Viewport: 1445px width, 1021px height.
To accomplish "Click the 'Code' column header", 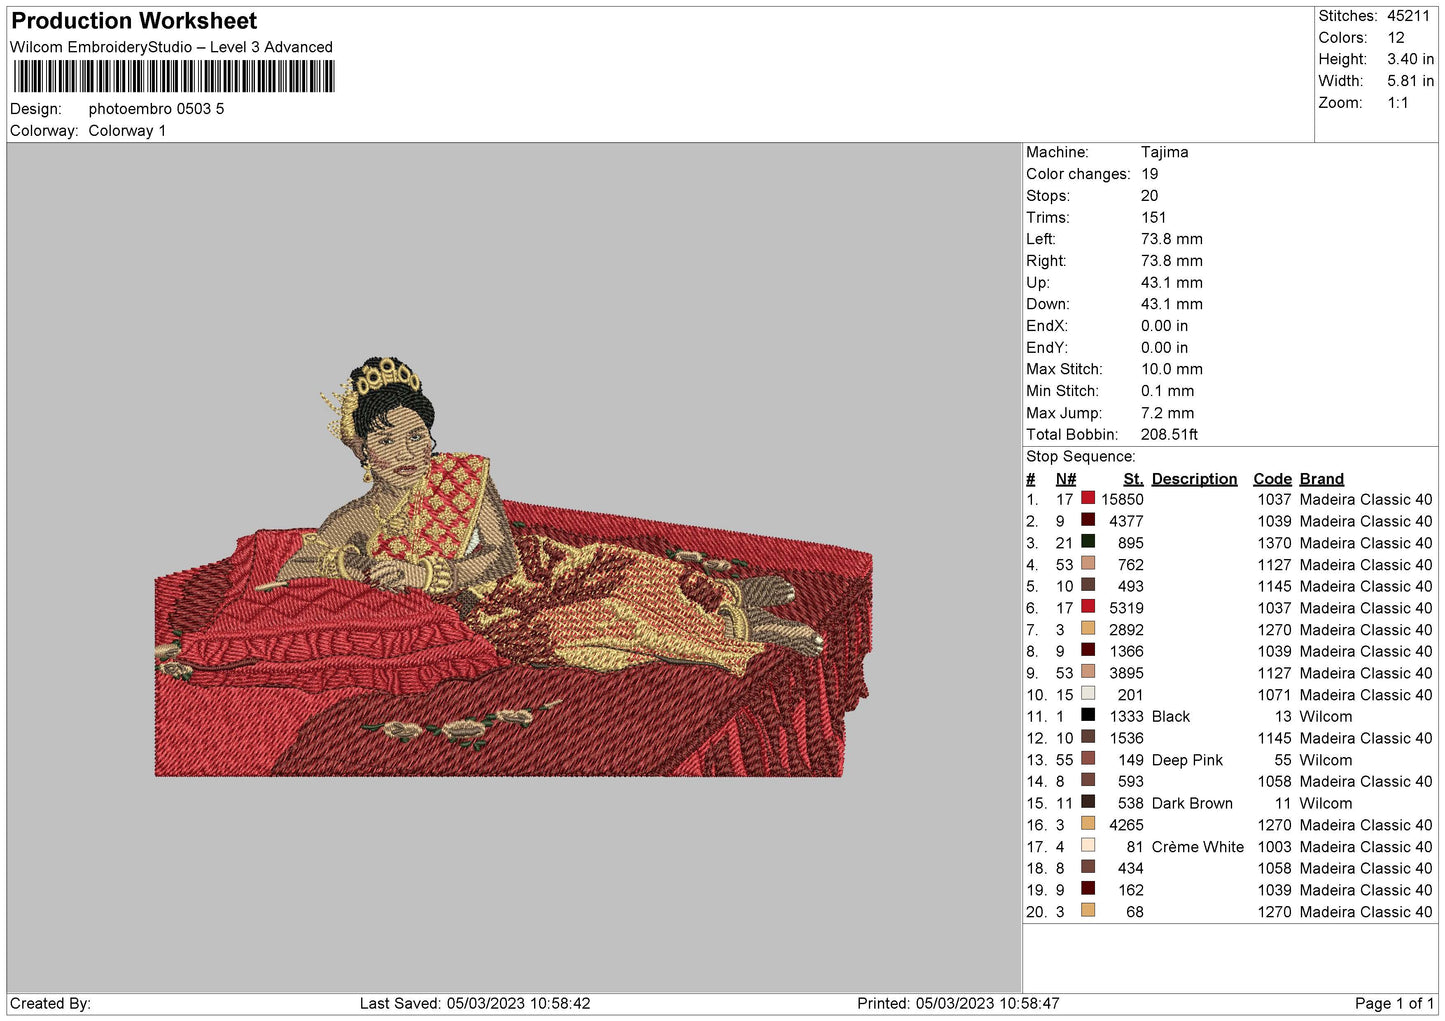I will click(1272, 479).
